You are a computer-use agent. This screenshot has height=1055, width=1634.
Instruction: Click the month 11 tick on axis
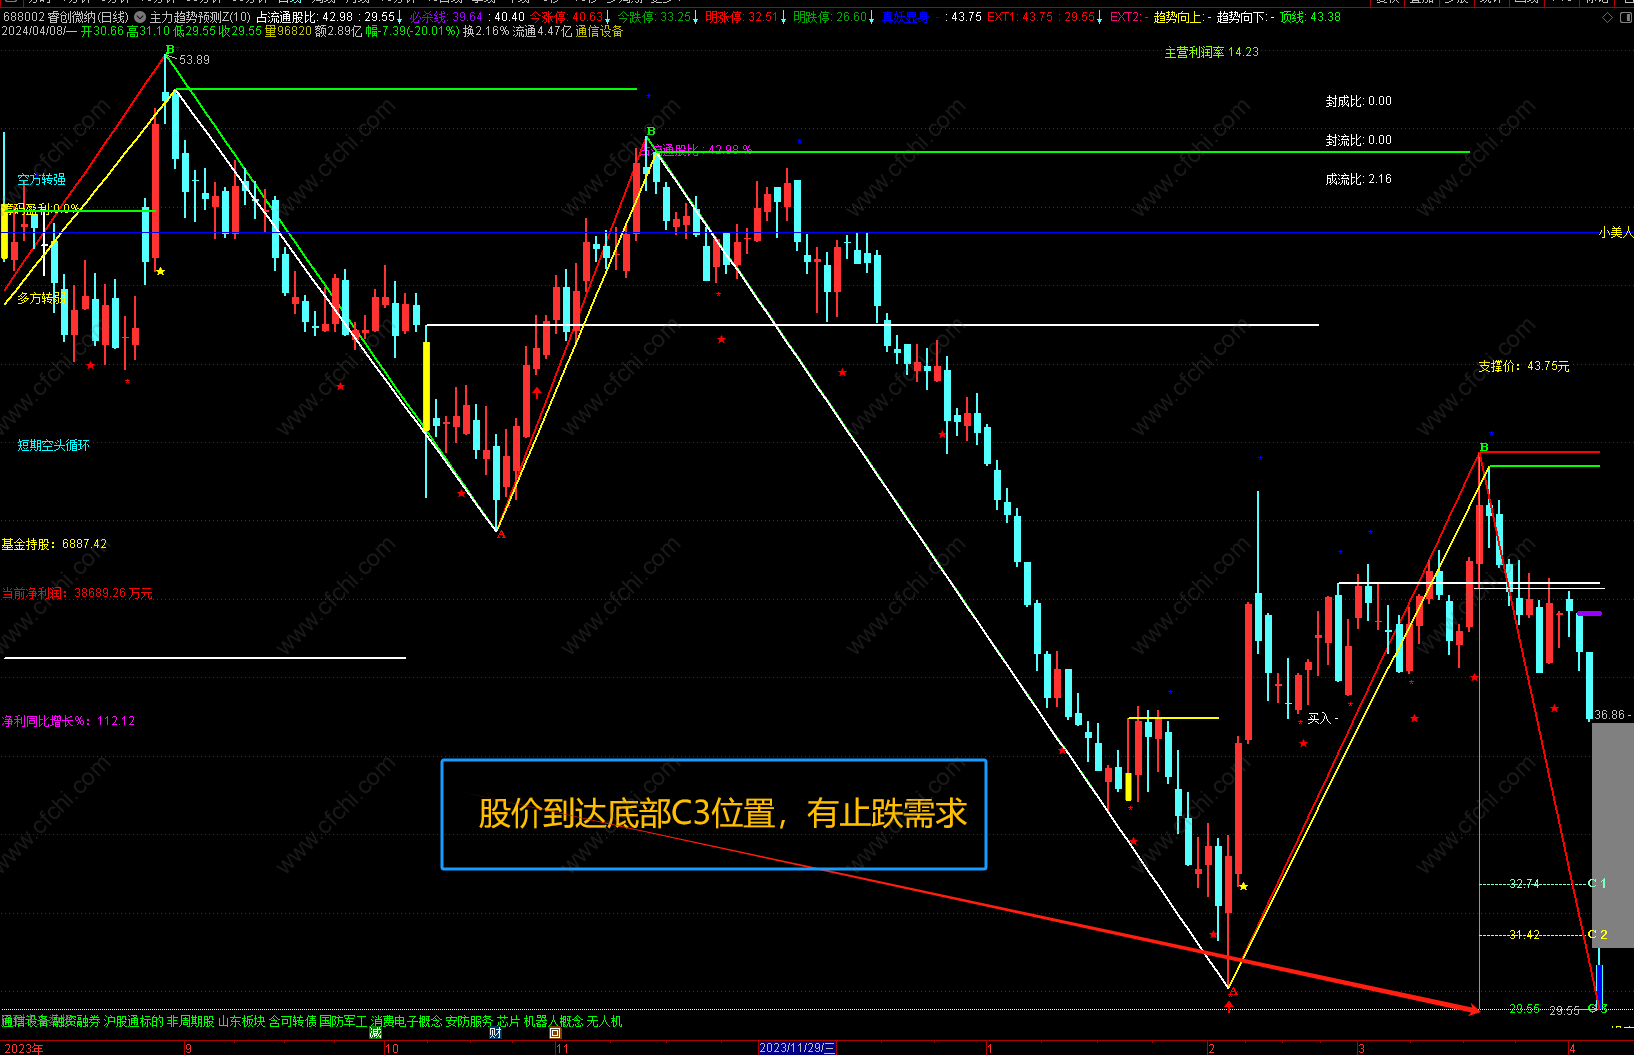[562, 1048]
